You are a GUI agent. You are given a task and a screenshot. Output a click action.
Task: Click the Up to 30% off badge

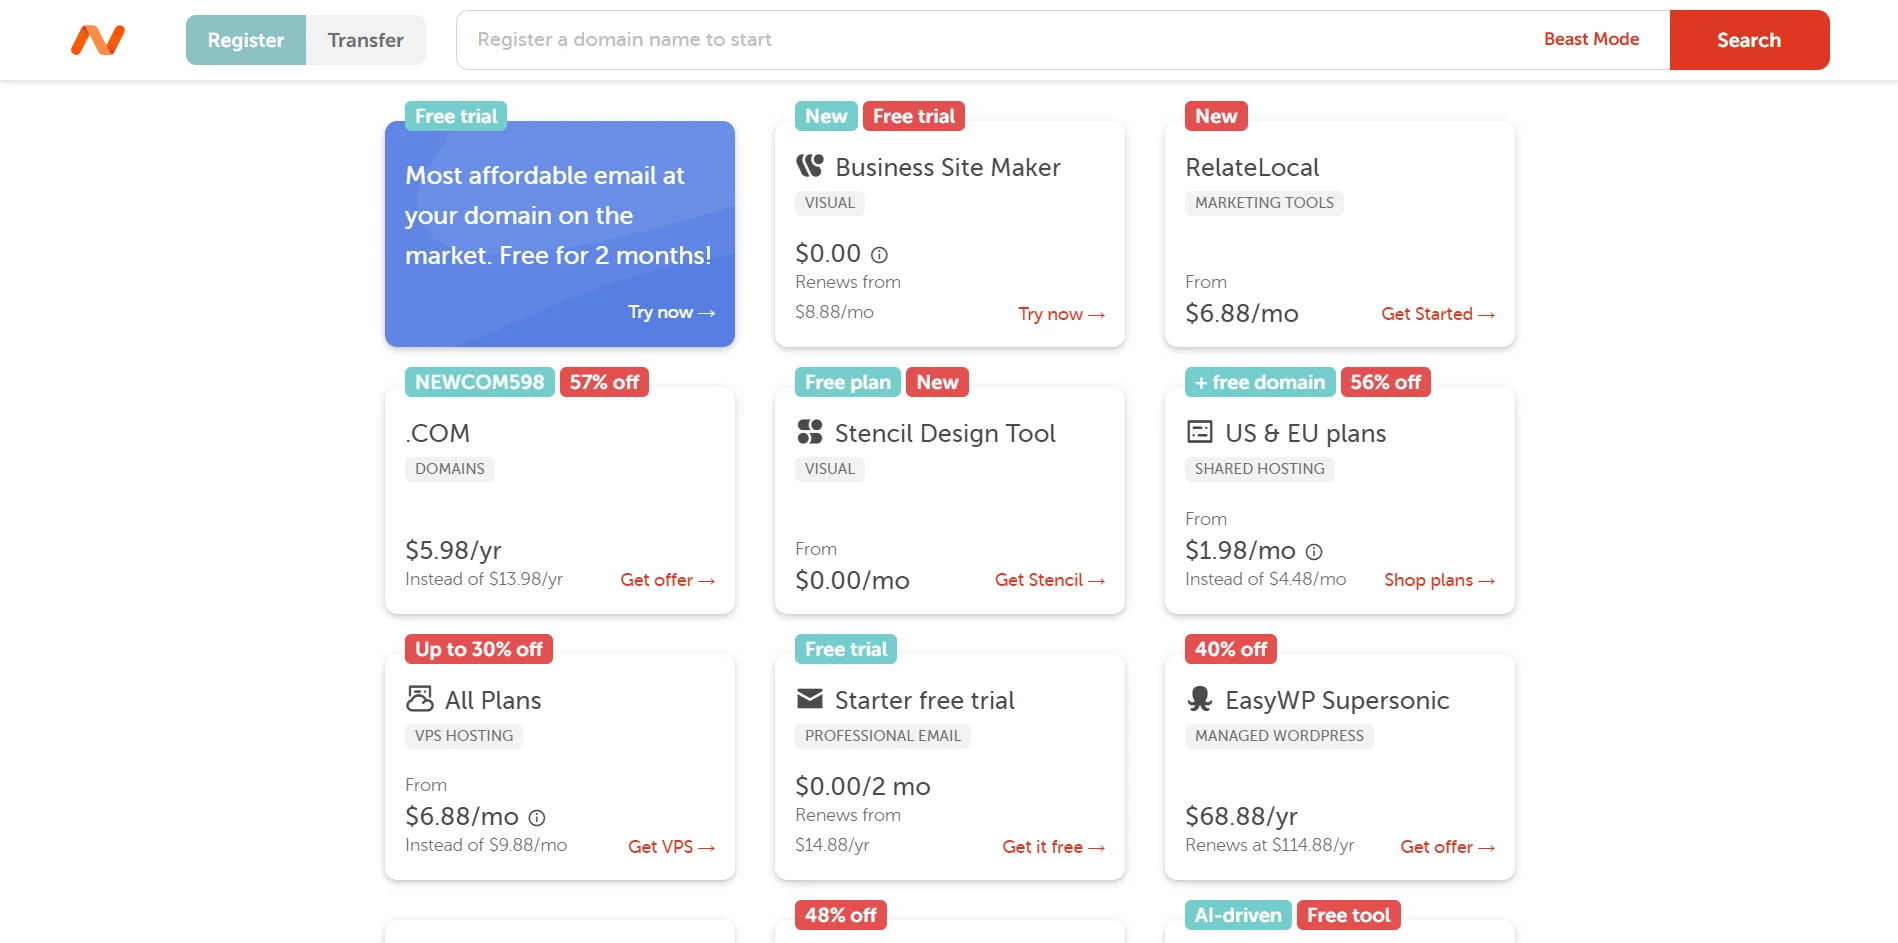click(478, 649)
